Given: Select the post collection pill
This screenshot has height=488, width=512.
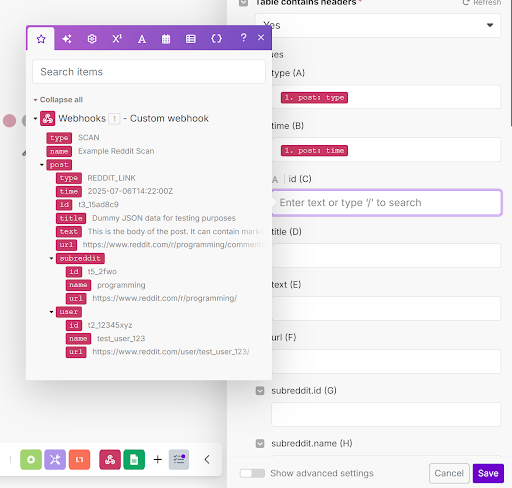Looking at the screenshot, I should 59,165.
